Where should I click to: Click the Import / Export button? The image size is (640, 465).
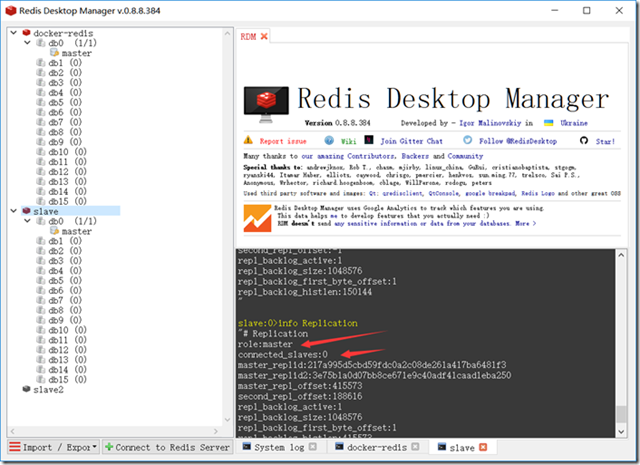pyautogui.click(x=53, y=447)
